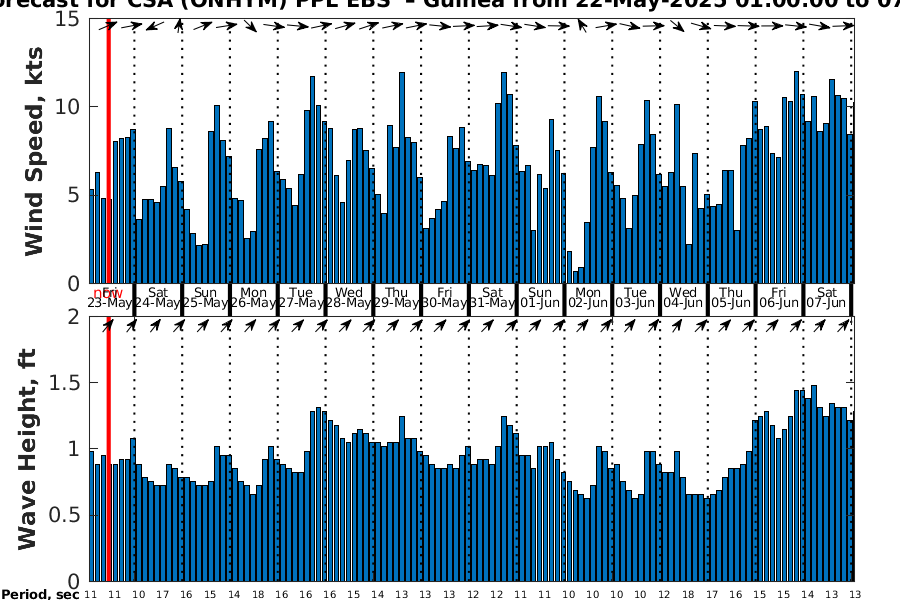Click the 'Tue 27-May' date label
This screenshot has width=900, height=600.
301,298
